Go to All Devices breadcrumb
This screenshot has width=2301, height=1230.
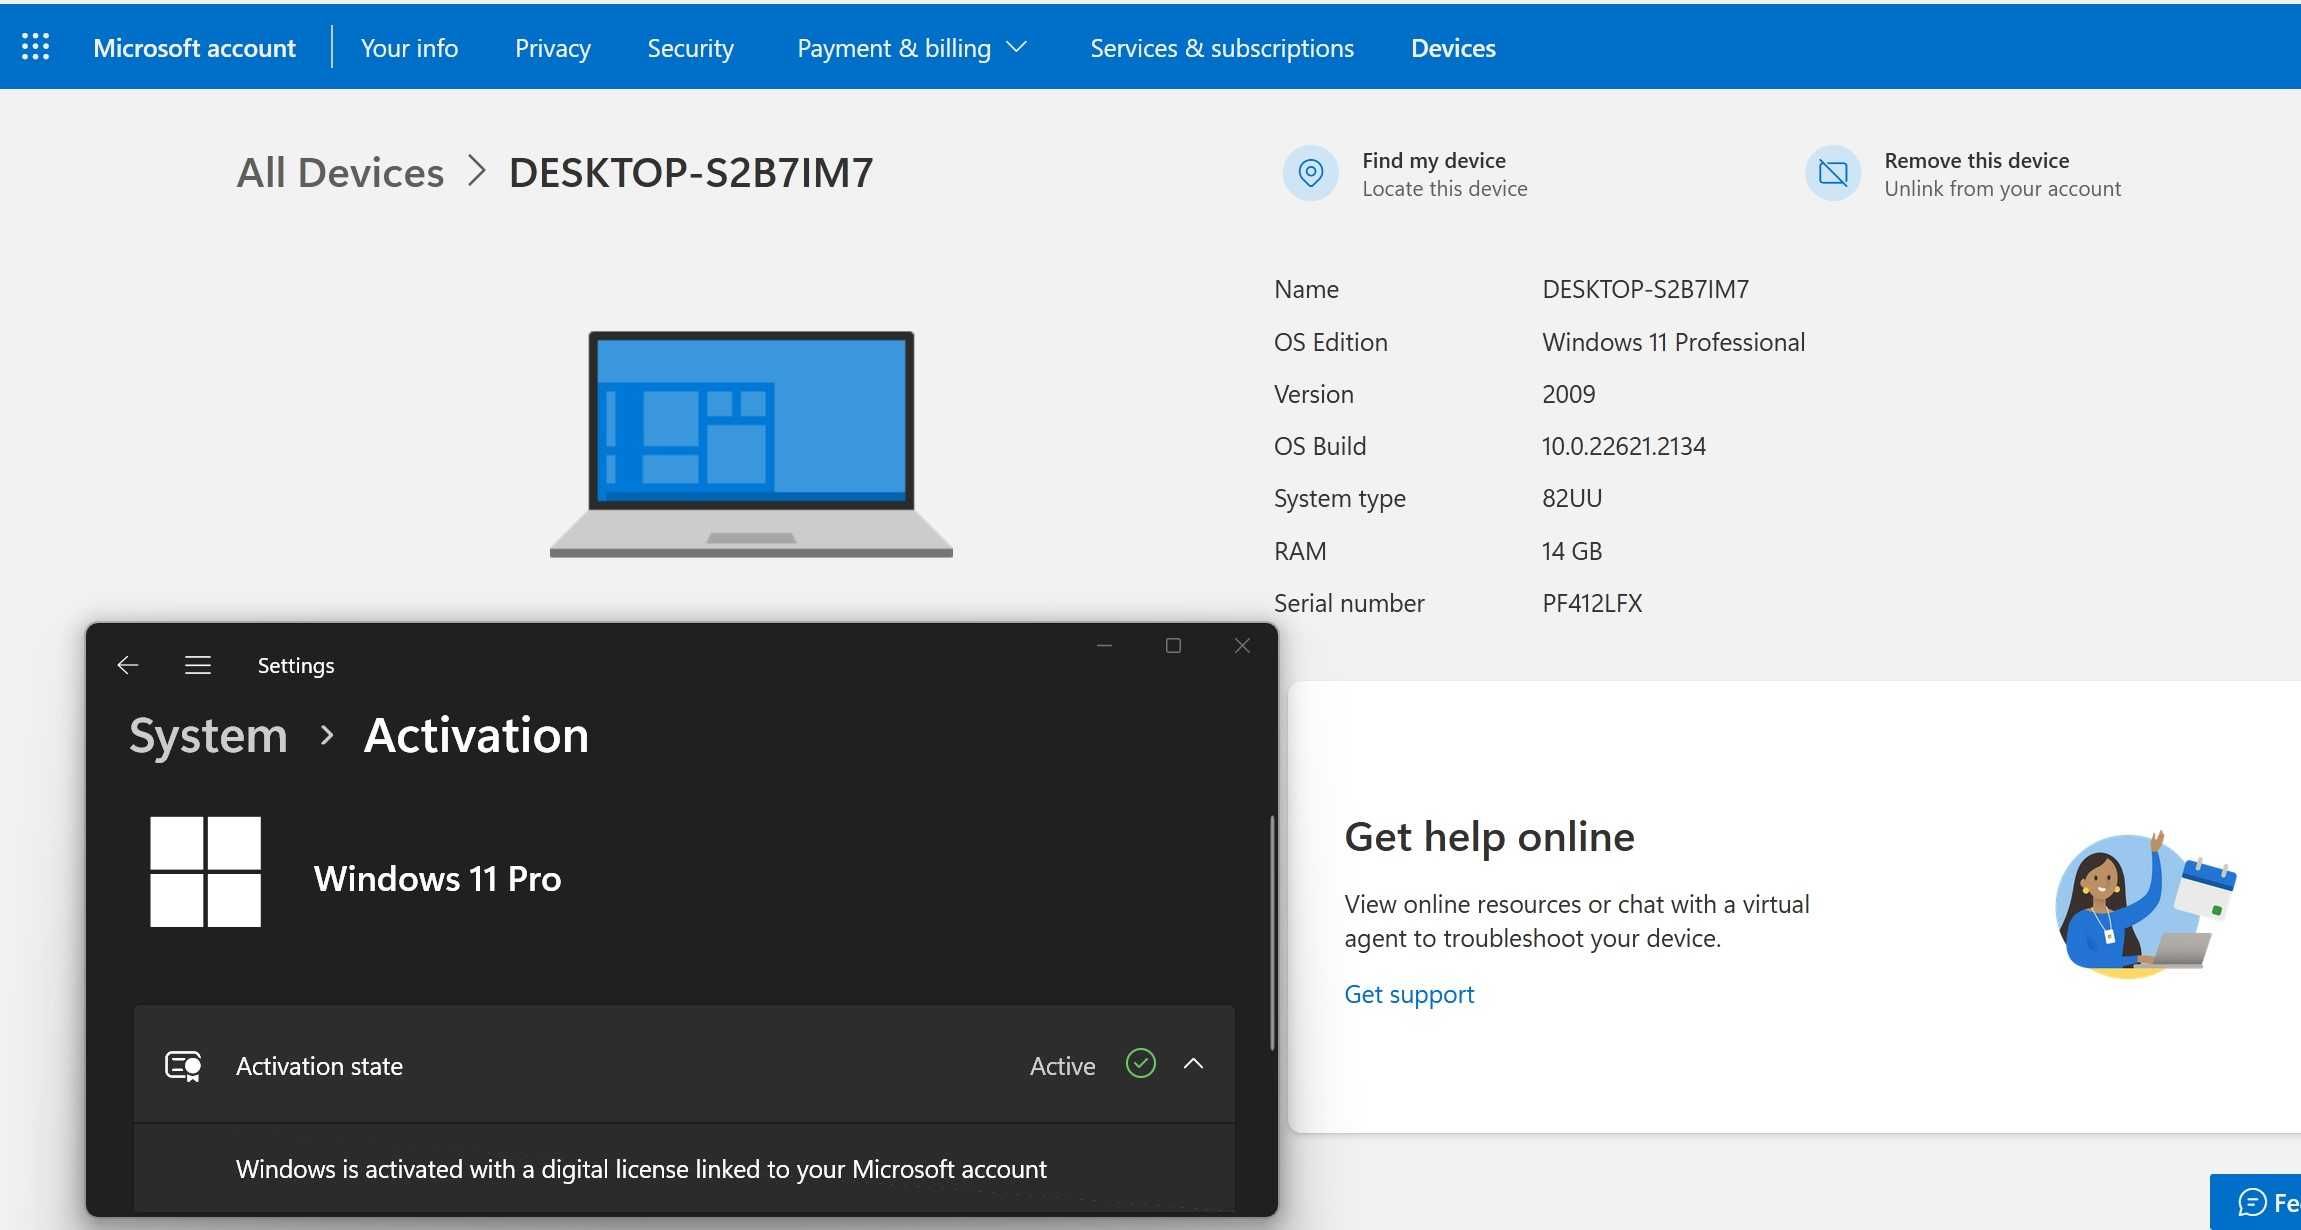340,173
